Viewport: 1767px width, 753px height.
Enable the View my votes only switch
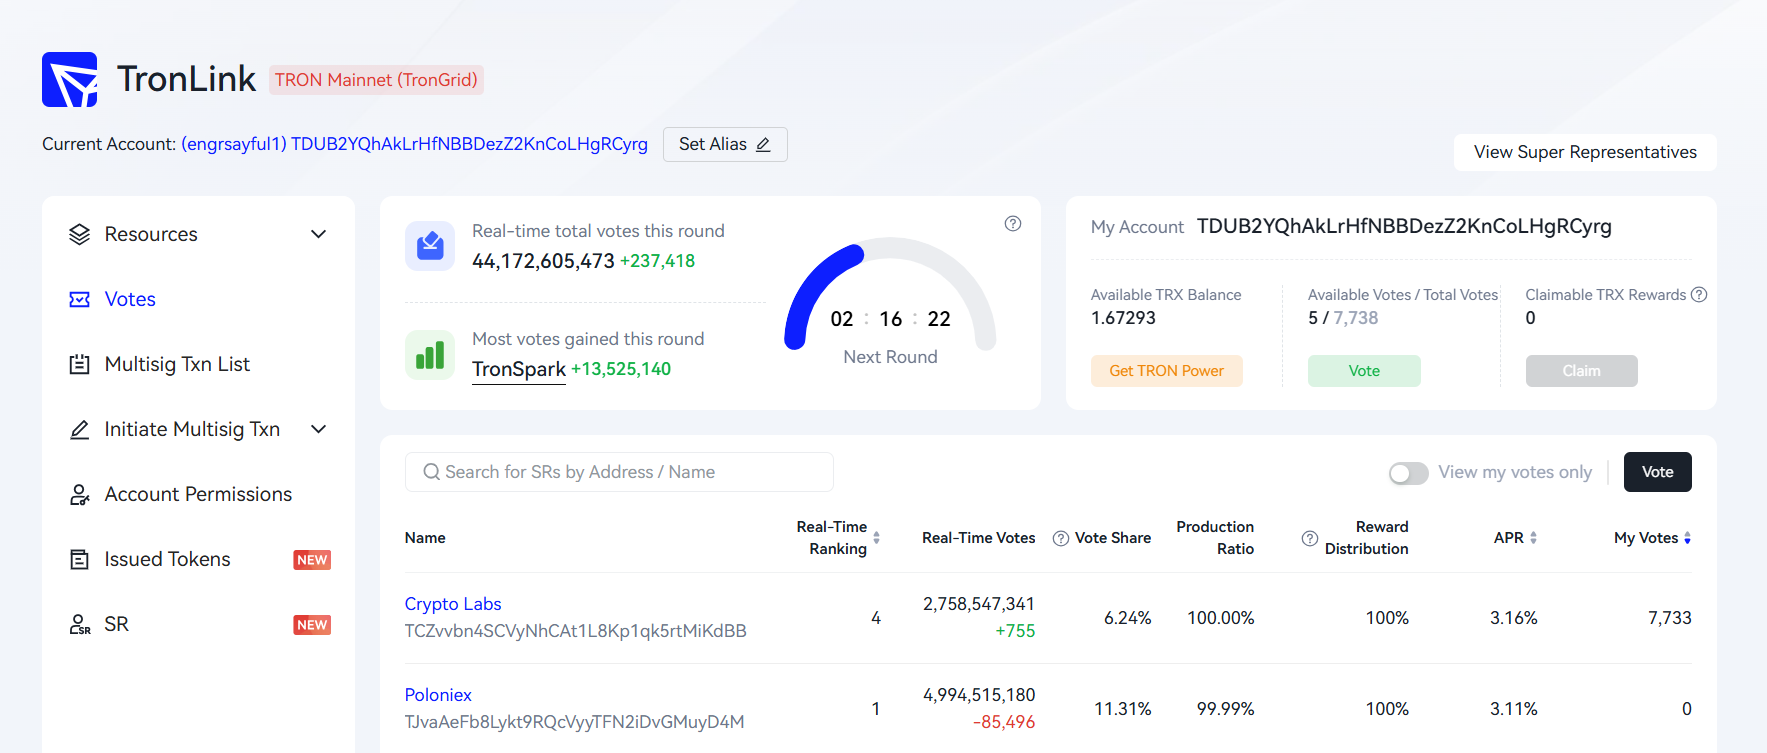[x=1408, y=473]
